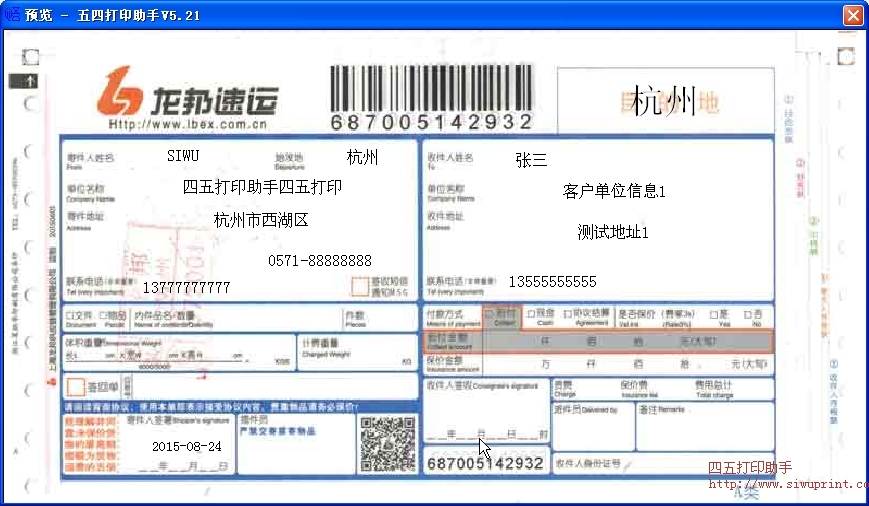
Task: Click the app icon in the title bar
Action: coord(12,15)
